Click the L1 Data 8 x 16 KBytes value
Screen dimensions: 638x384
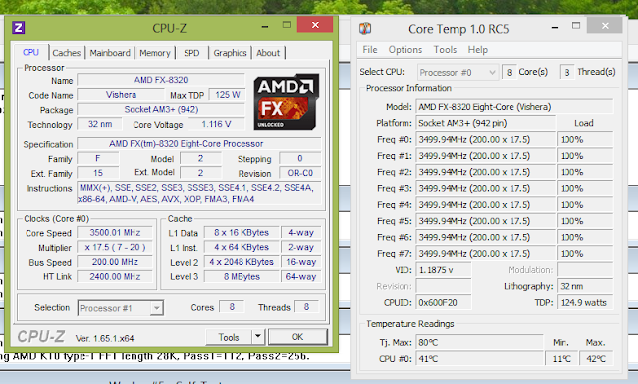(242, 233)
